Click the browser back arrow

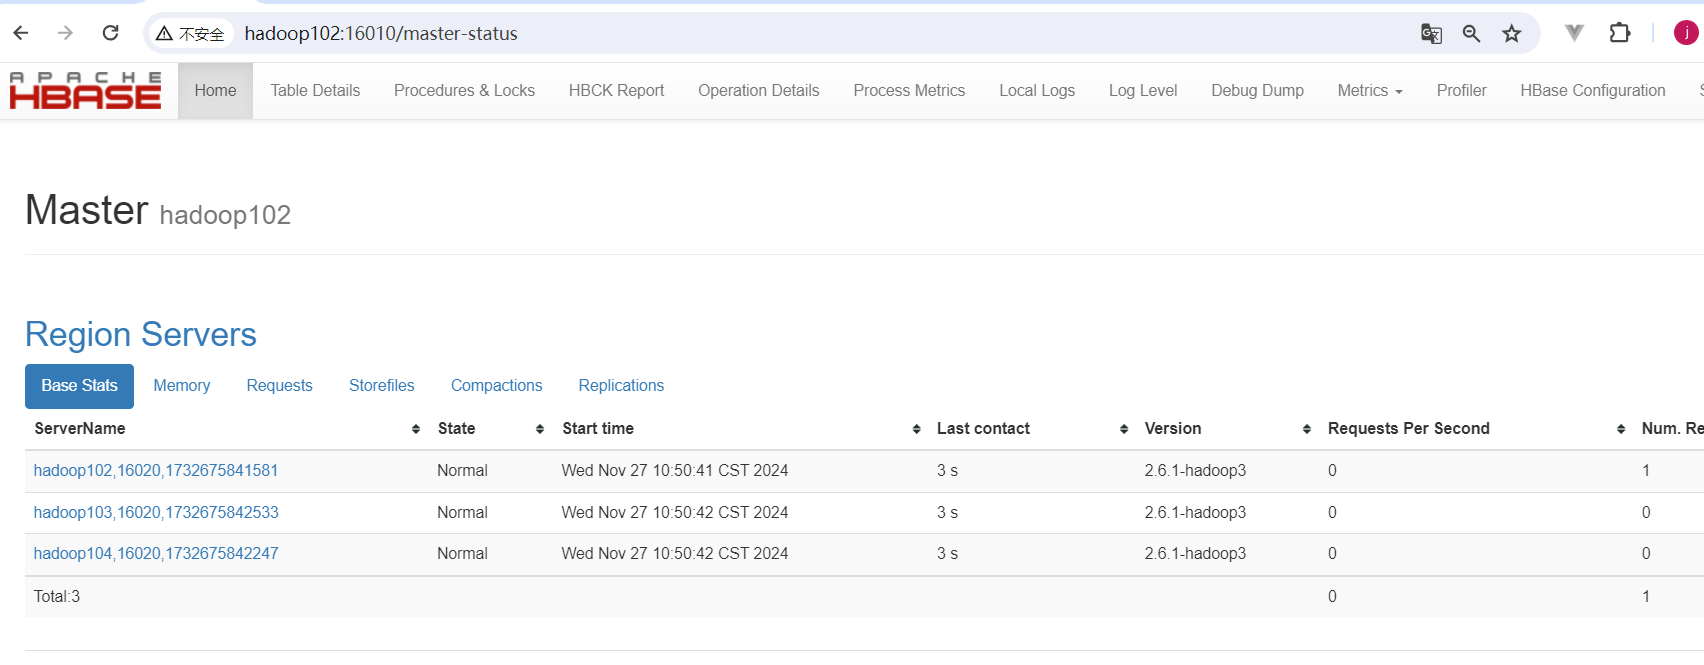click(21, 33)
